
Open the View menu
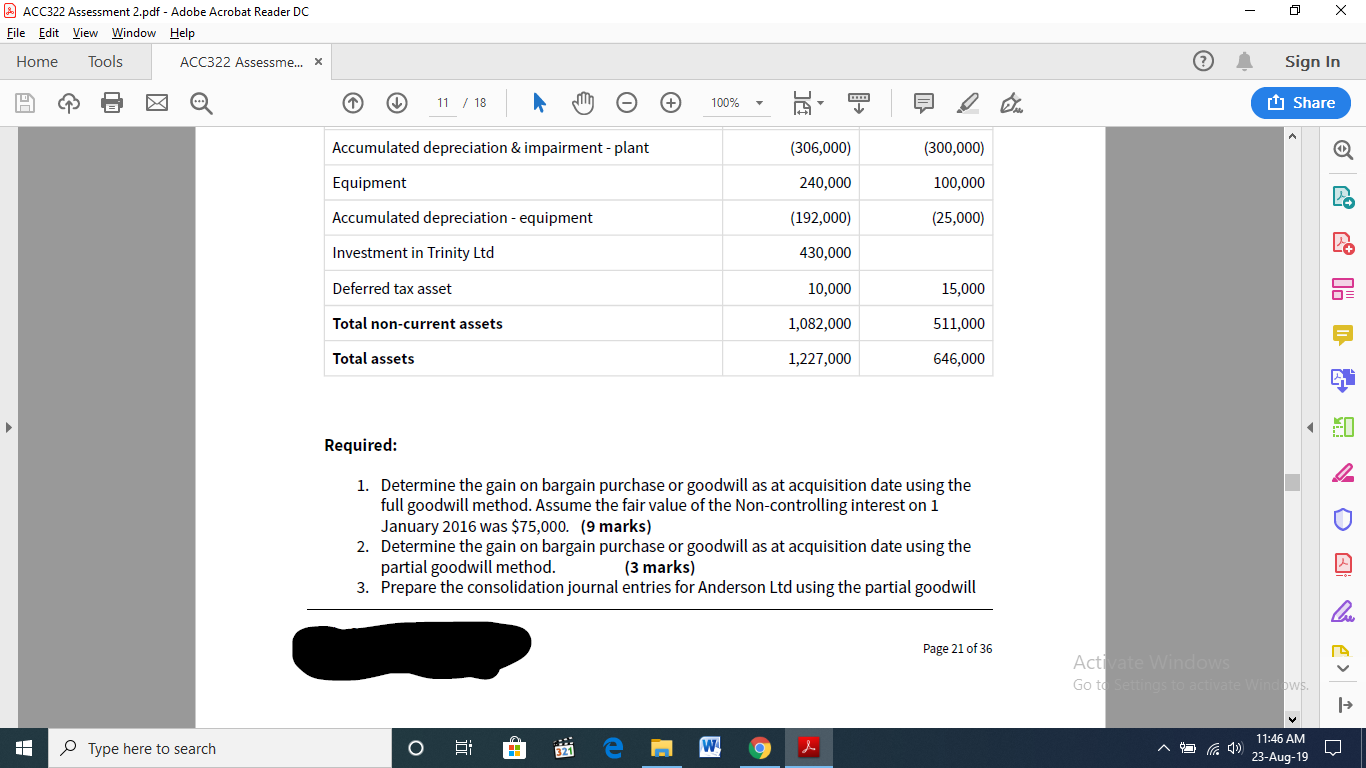(x=84, y=33)
